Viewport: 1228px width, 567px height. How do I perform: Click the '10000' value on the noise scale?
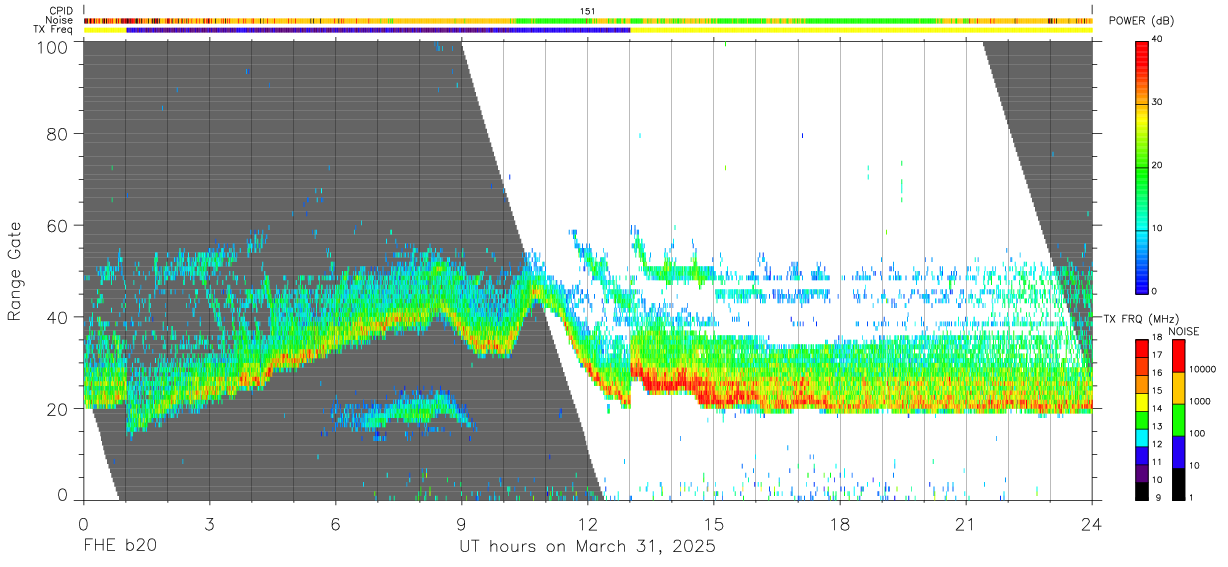pyautogui.click(x=1204, y=368)
